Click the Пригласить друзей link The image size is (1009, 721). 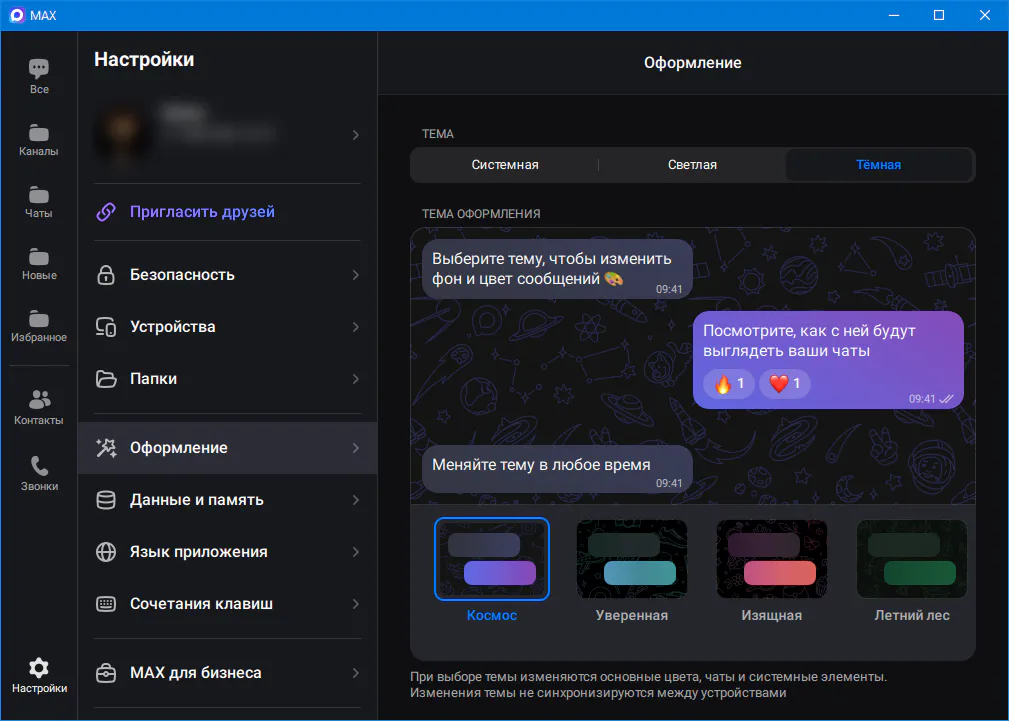tap(202, 212)
